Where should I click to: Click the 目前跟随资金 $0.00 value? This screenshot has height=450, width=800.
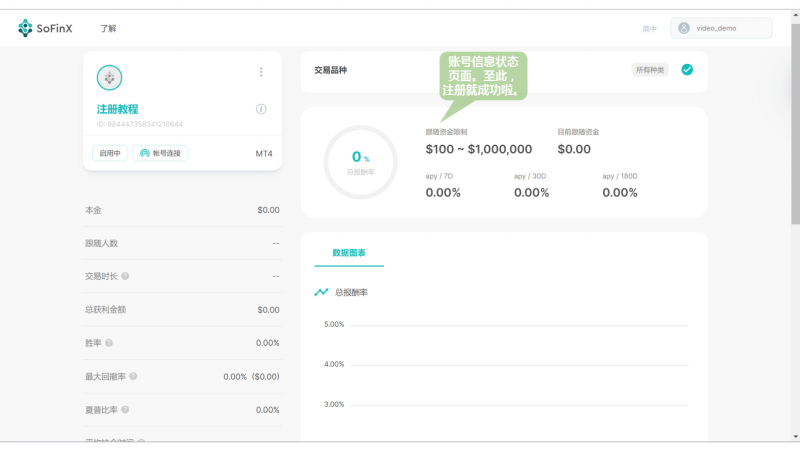(x=574, y=149)
